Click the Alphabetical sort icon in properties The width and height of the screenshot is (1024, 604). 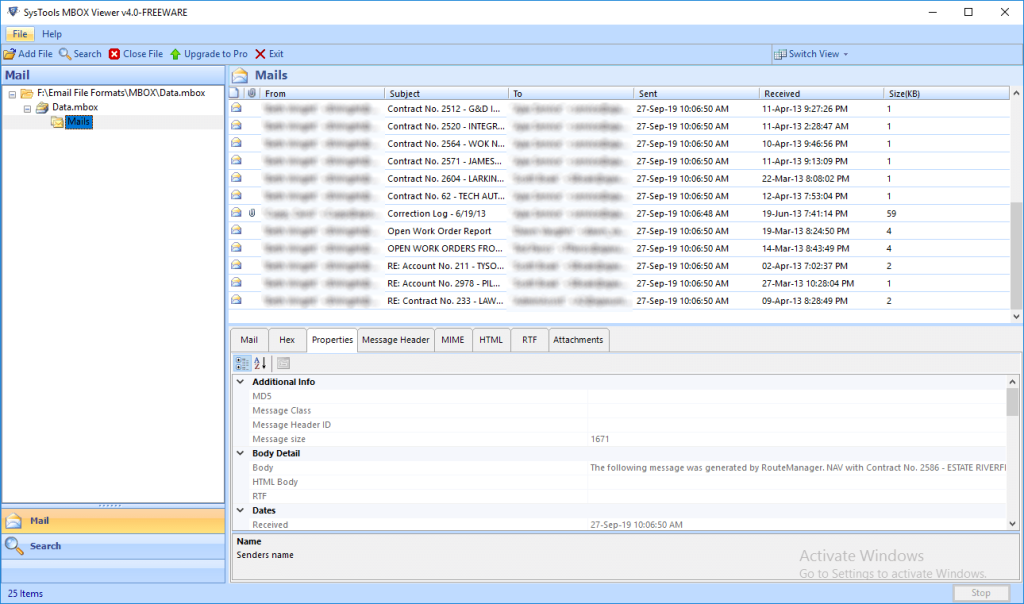tap(260, 364)
